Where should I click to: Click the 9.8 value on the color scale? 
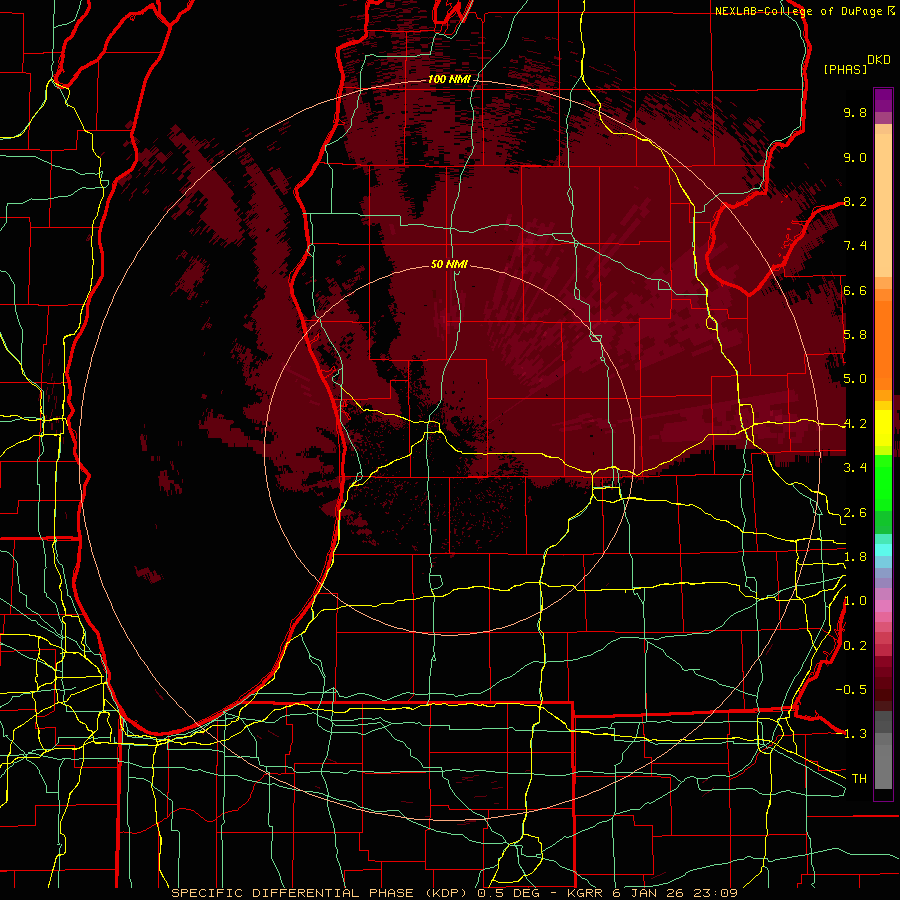[855, 112]
